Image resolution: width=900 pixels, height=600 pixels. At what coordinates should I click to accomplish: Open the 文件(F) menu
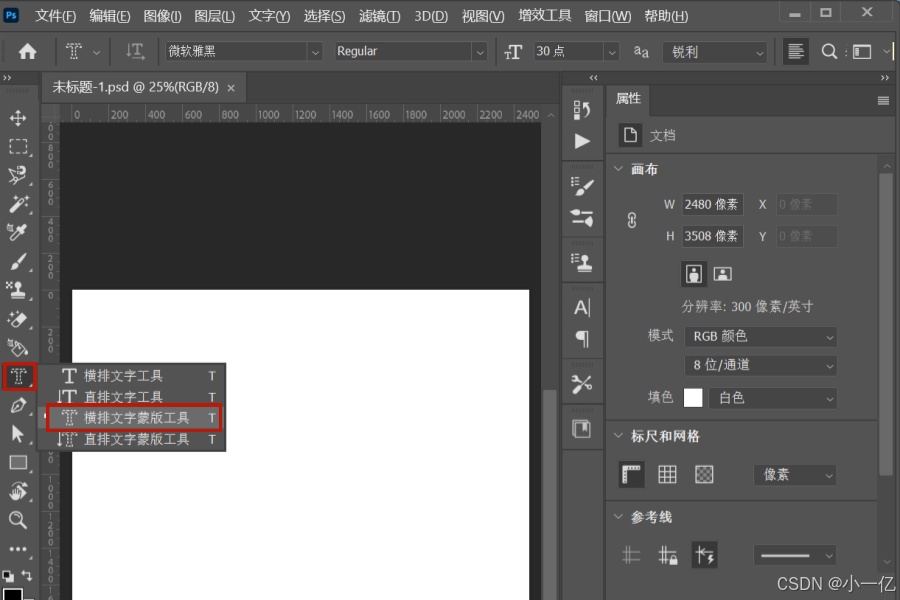[55, 16]
